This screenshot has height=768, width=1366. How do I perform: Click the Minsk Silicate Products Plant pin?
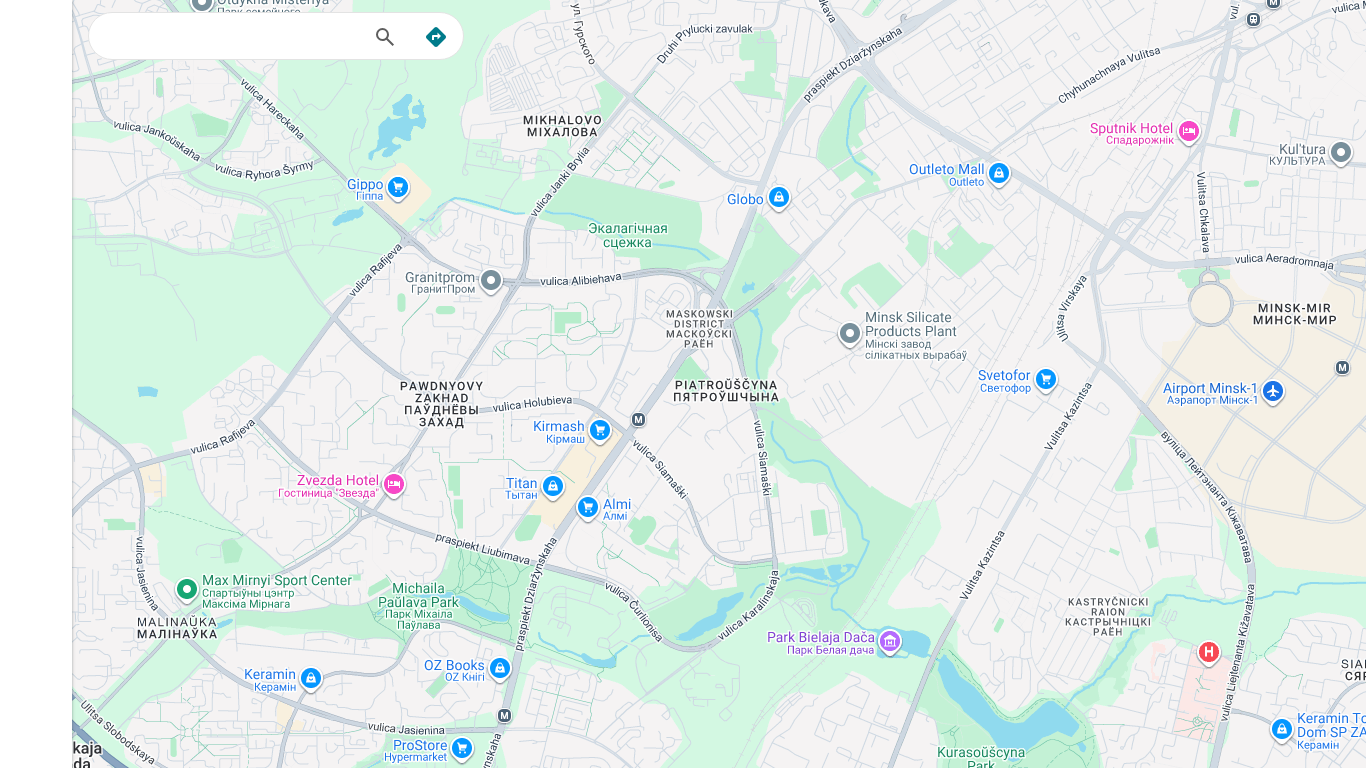pos(850,333)
